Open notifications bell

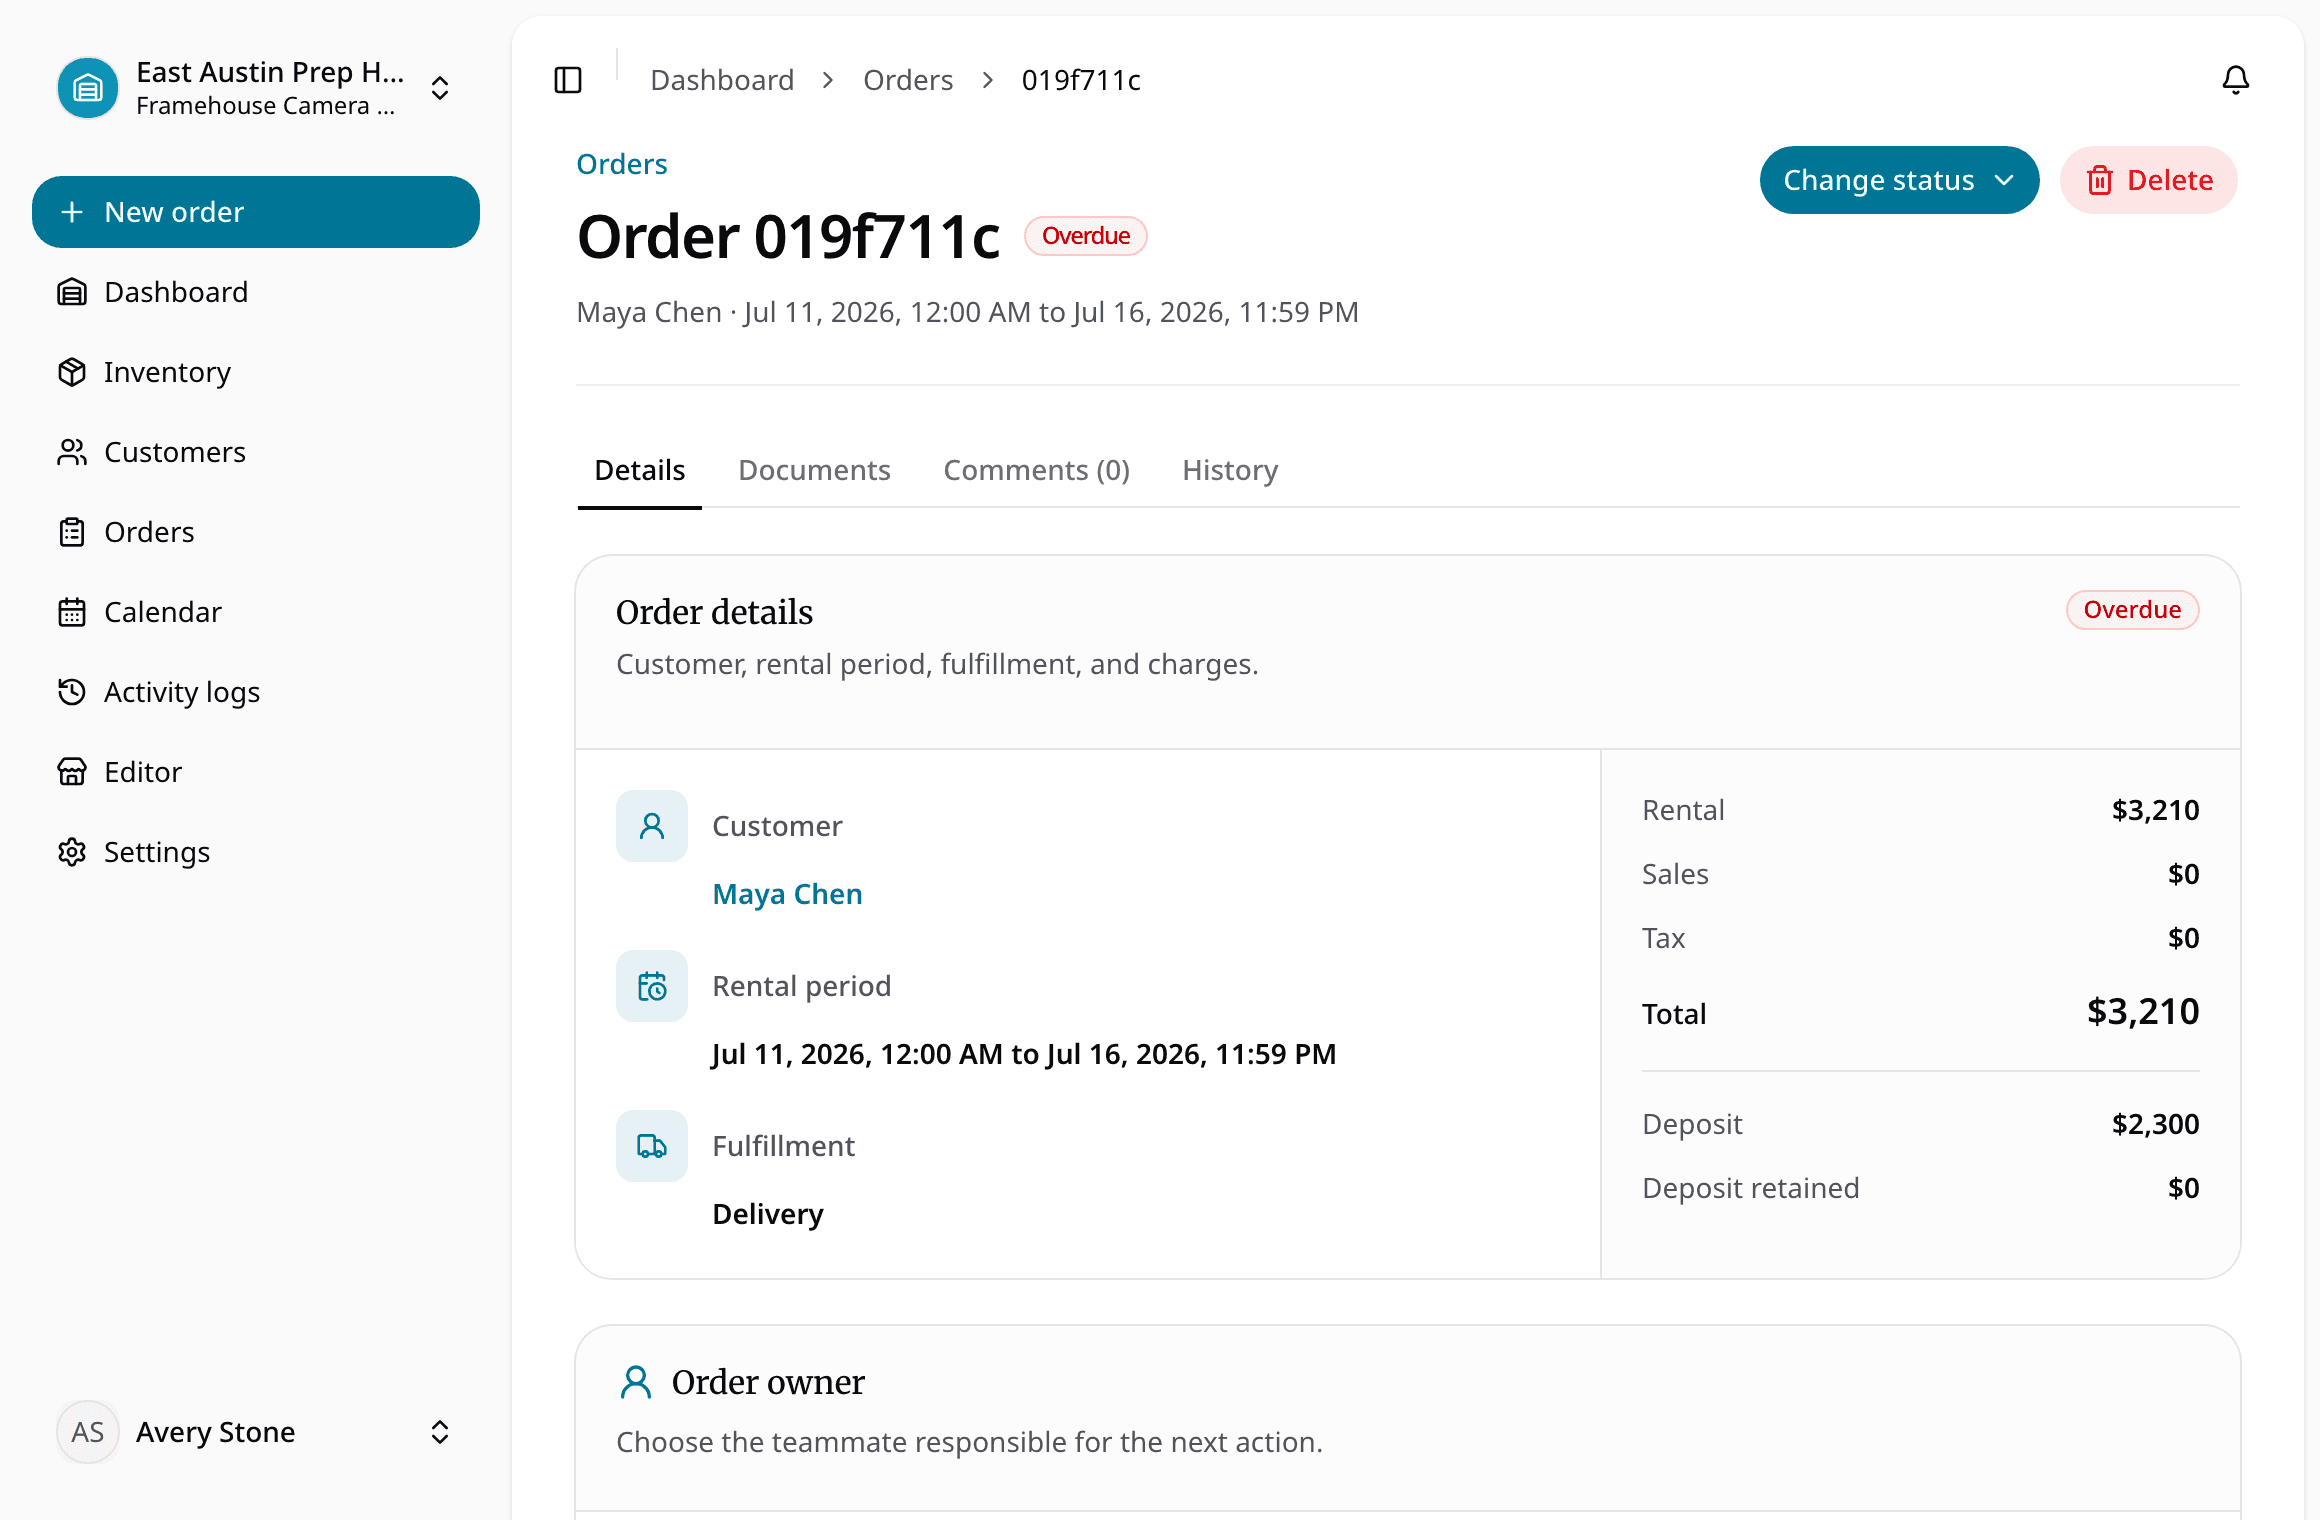(2235, 80)
